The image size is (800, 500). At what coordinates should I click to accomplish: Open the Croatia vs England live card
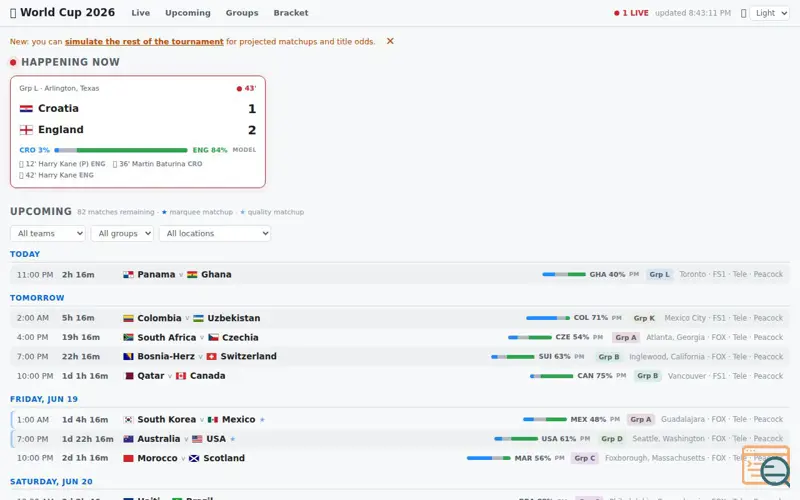[138, 132]
